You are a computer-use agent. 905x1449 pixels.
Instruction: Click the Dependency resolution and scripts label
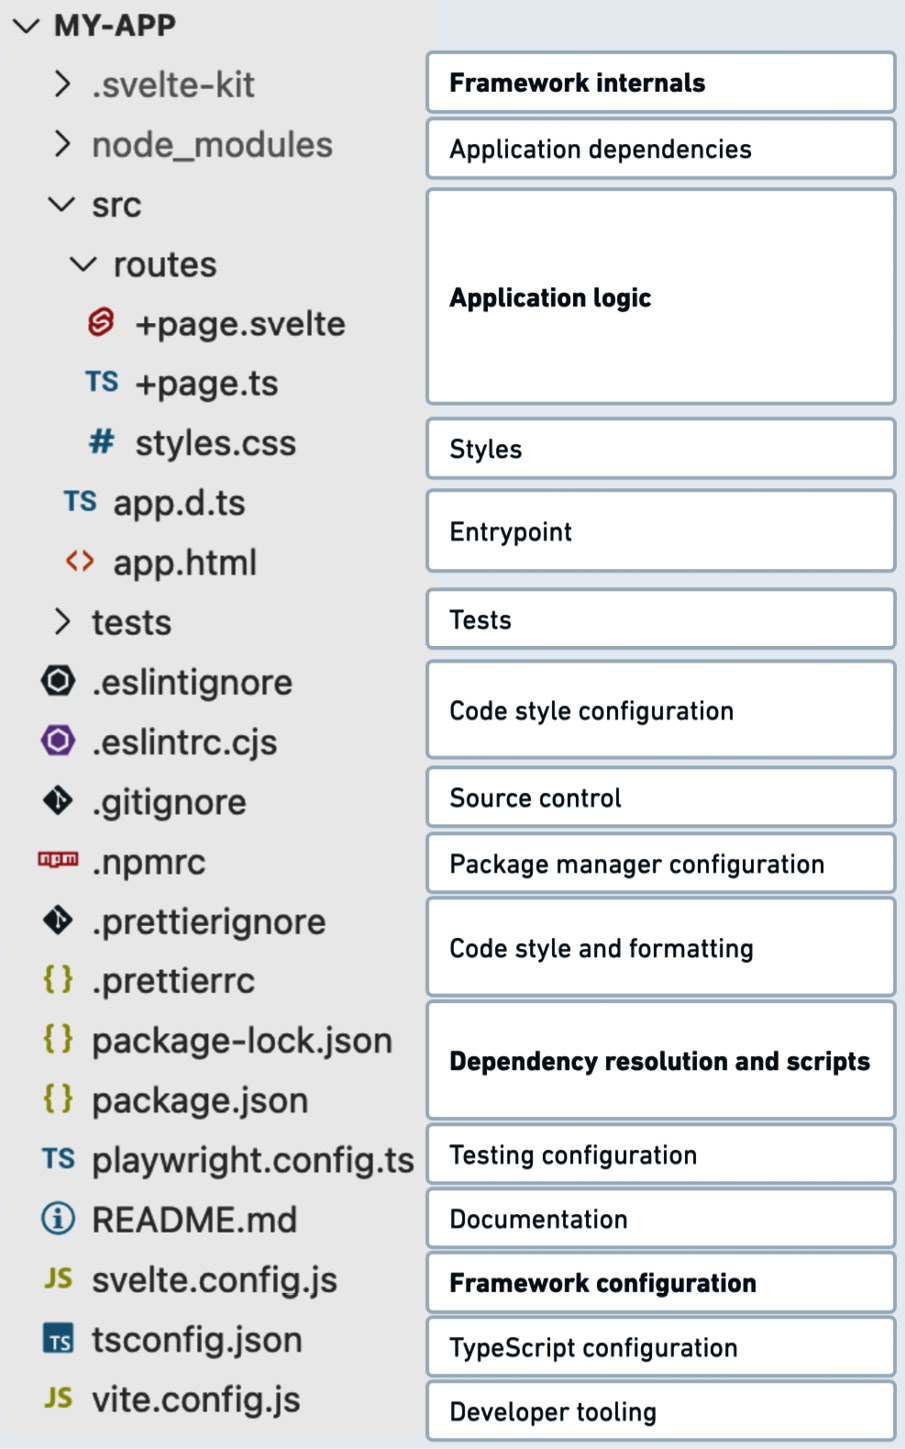click(x=660, y=1060)
